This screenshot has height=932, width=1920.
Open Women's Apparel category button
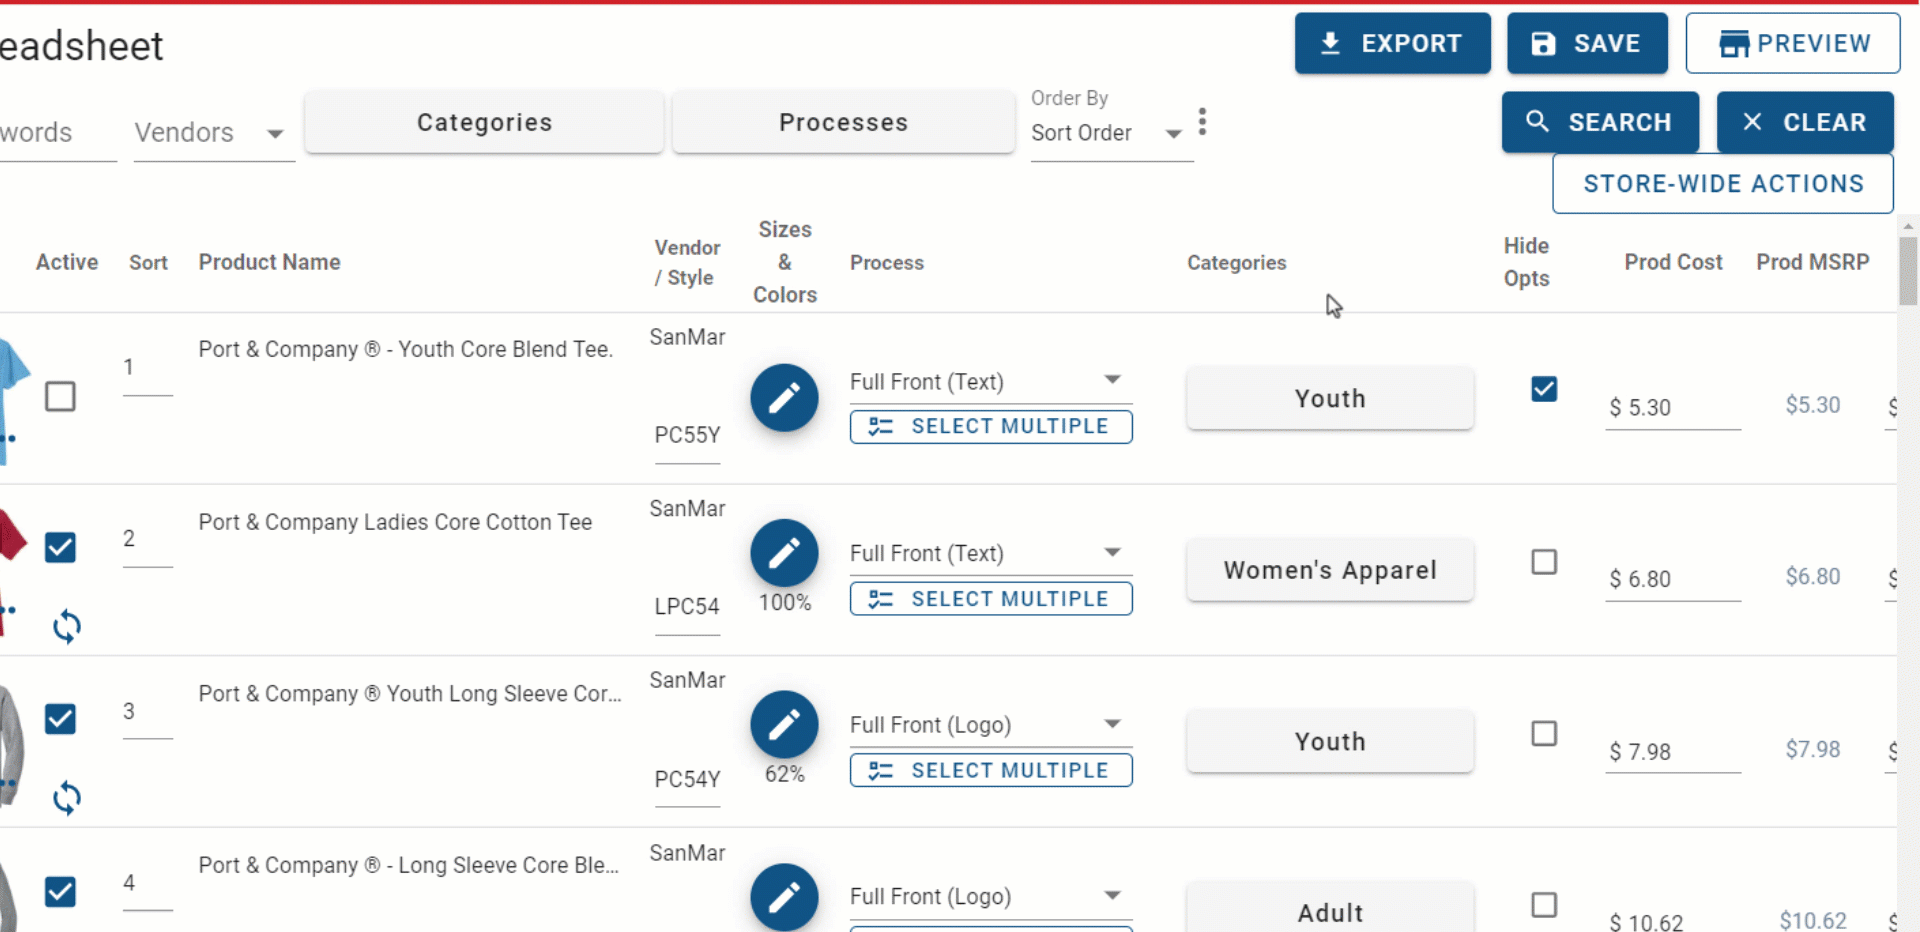[1330, 570]
